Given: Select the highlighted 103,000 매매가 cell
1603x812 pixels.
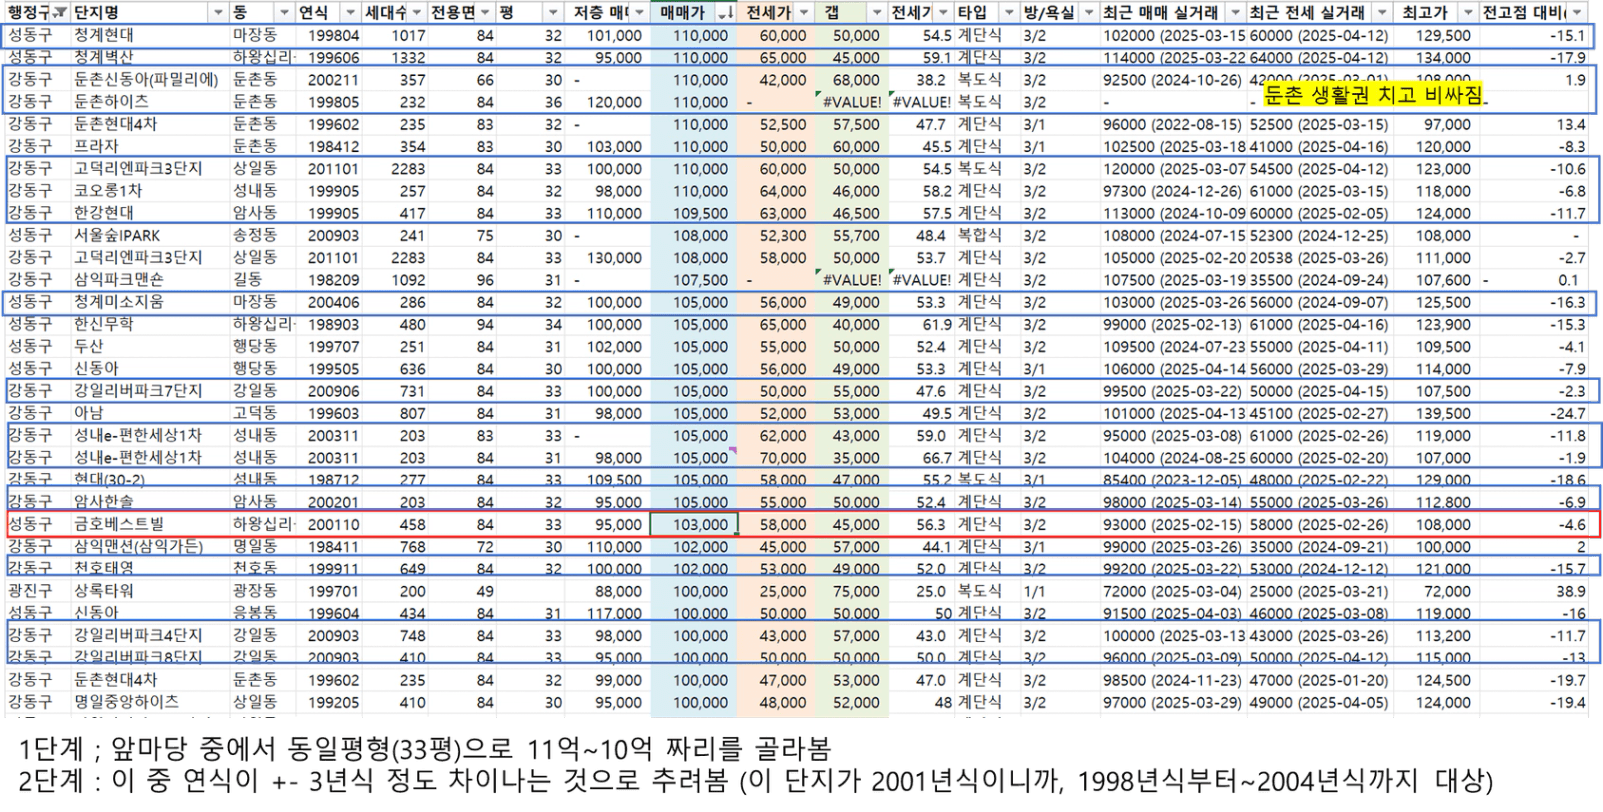Looking at the screenshot, I should point(694,524).
